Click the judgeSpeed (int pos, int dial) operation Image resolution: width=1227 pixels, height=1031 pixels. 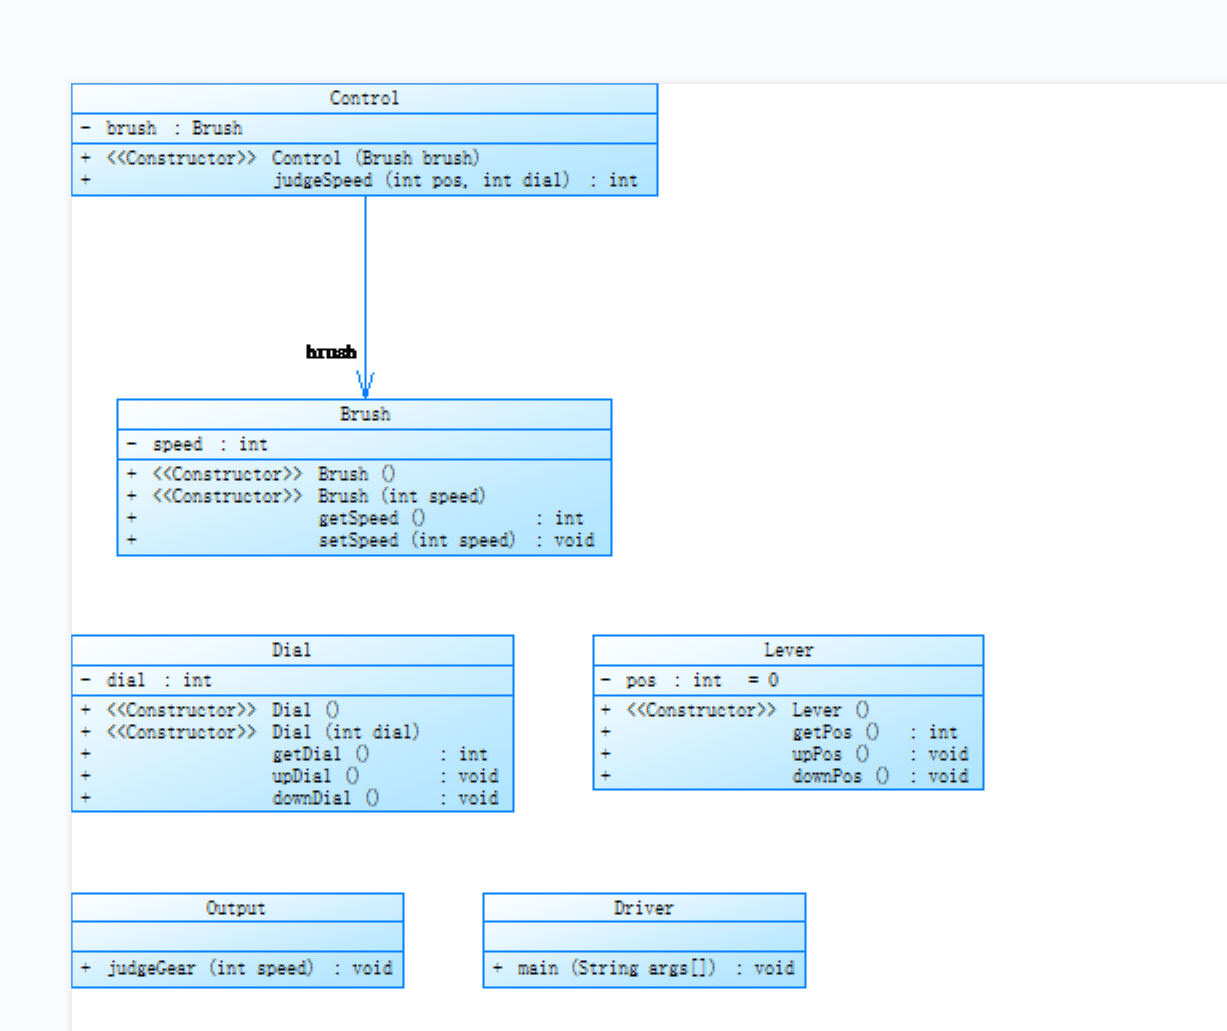359,180
